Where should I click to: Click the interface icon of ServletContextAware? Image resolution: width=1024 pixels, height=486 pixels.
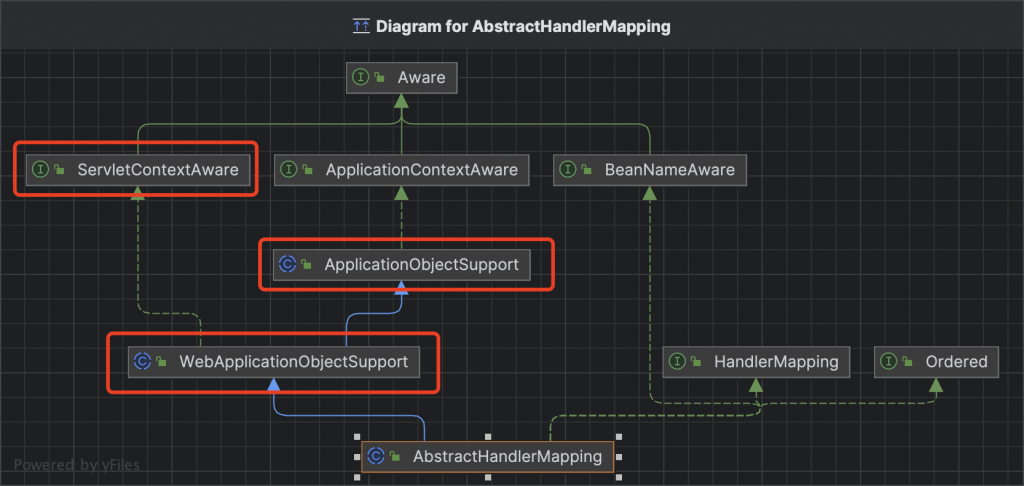40,170
